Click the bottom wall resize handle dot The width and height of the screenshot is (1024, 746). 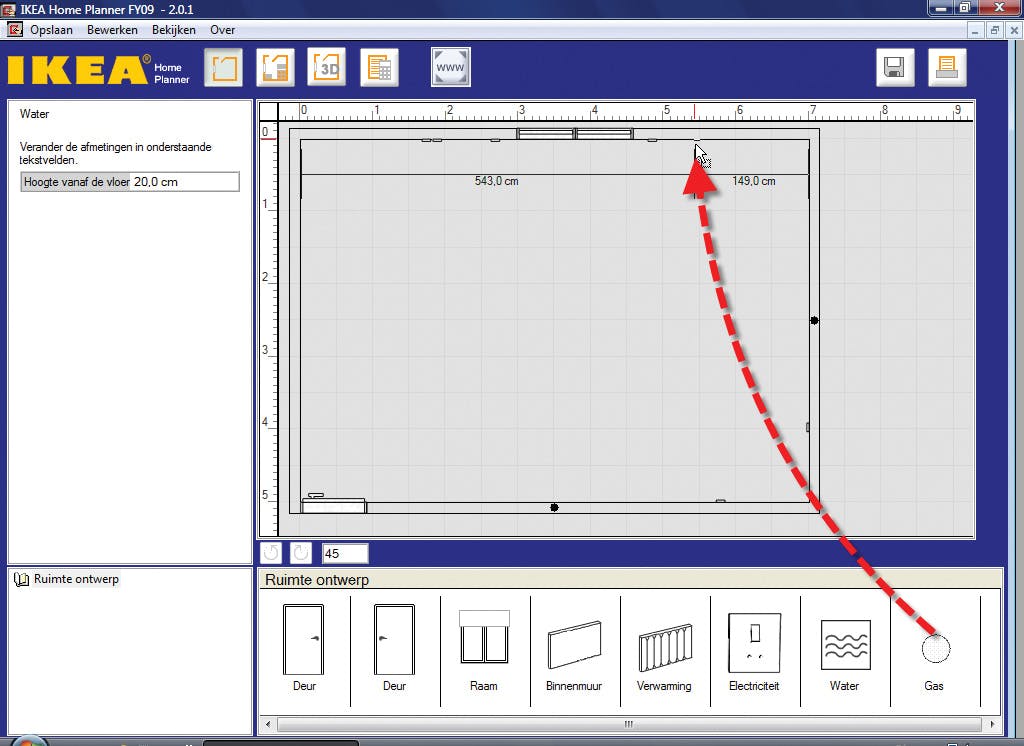[554, 508]
